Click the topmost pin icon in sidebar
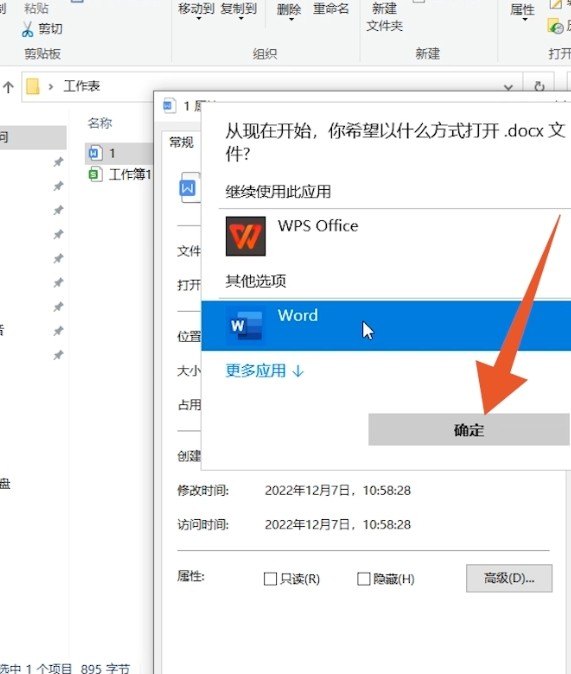The height and width of the screenshot is (674, 571). click(x=58, y=162)
